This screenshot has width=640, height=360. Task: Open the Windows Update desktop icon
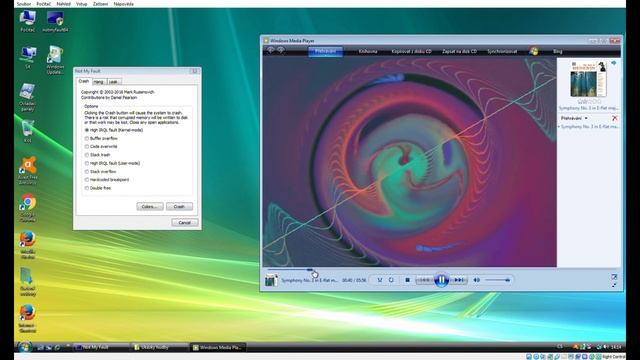tap(55, 60)
